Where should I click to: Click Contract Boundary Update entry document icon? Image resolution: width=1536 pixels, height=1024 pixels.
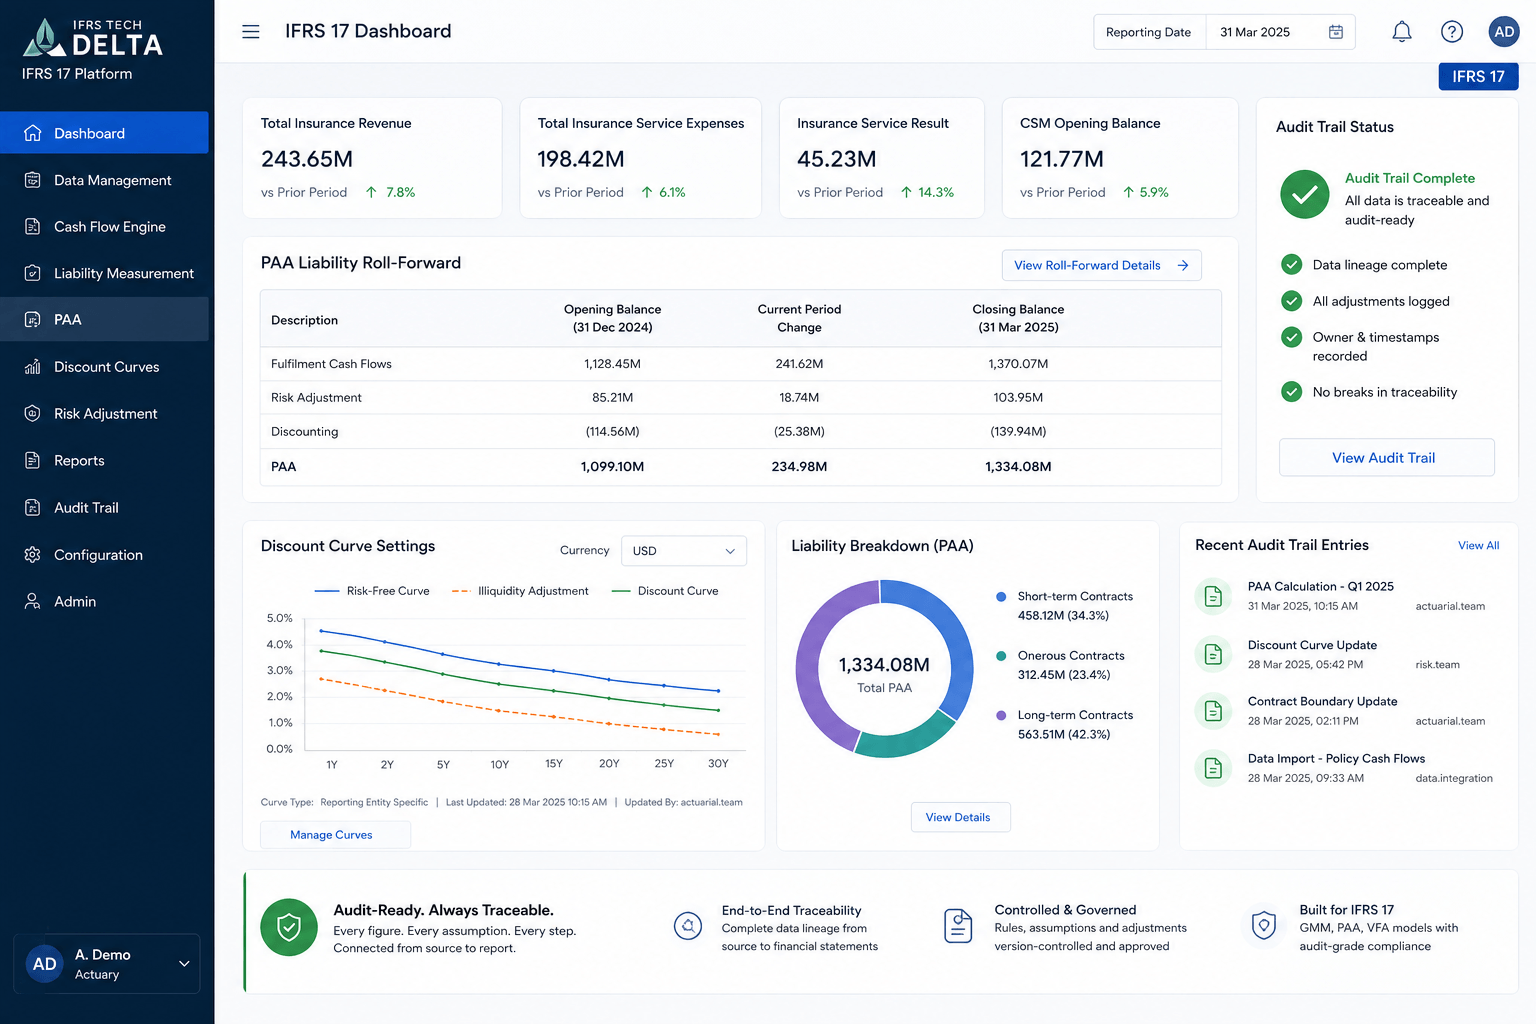click(x=1213, y=711)
